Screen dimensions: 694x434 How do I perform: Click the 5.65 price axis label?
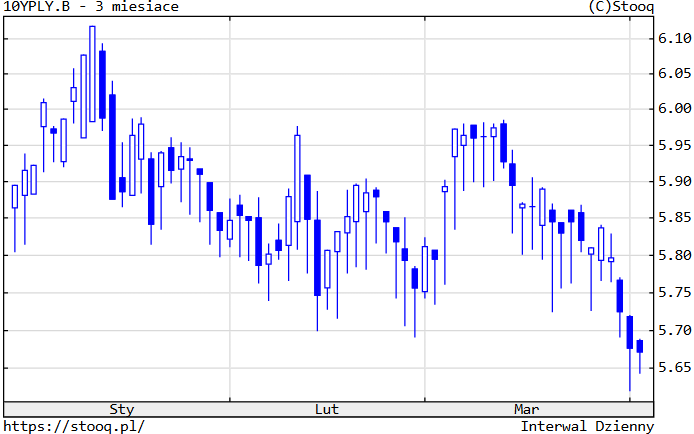(x=676, y=368)
